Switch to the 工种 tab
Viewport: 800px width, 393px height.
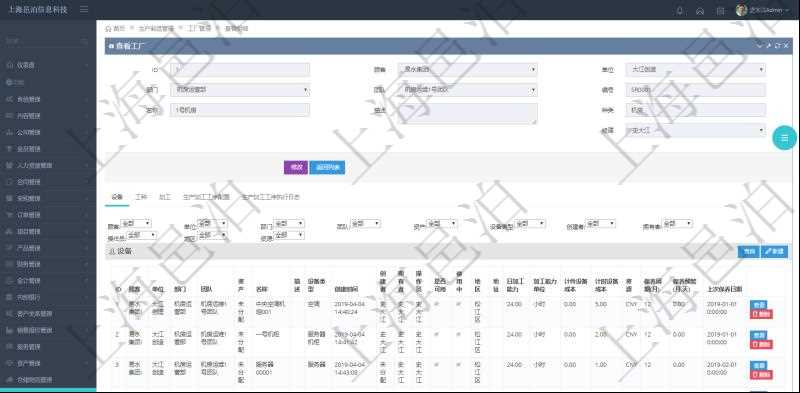[141, 196]
